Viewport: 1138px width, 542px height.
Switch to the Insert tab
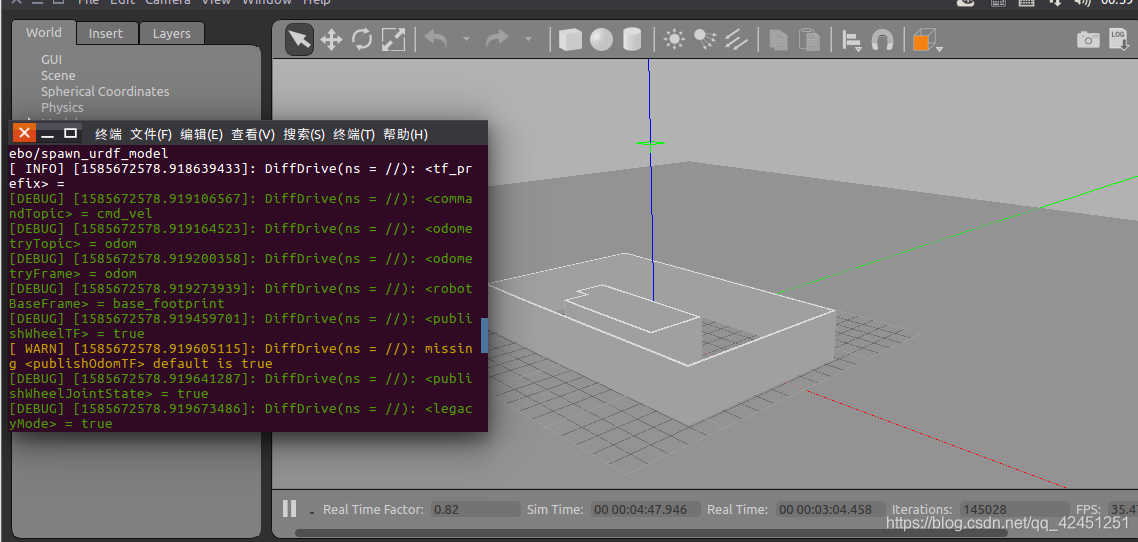105,33
